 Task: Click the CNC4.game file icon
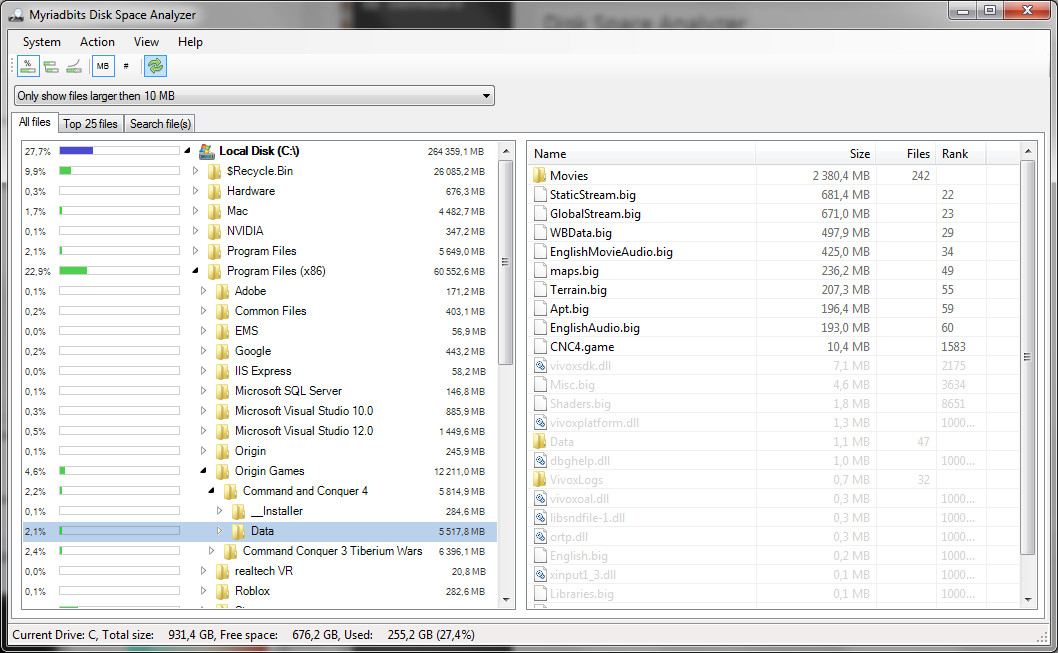tap(540, 347)
